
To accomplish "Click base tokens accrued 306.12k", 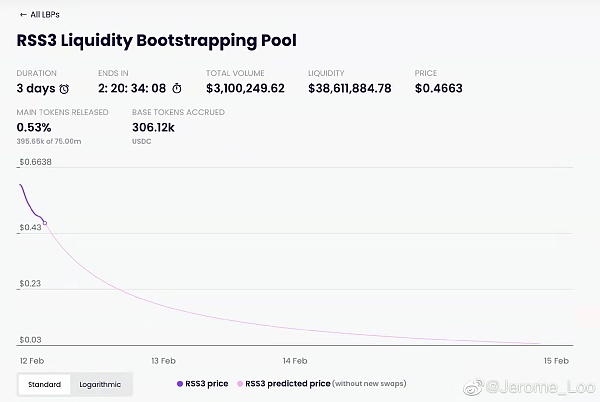I will tap(153, 127).
